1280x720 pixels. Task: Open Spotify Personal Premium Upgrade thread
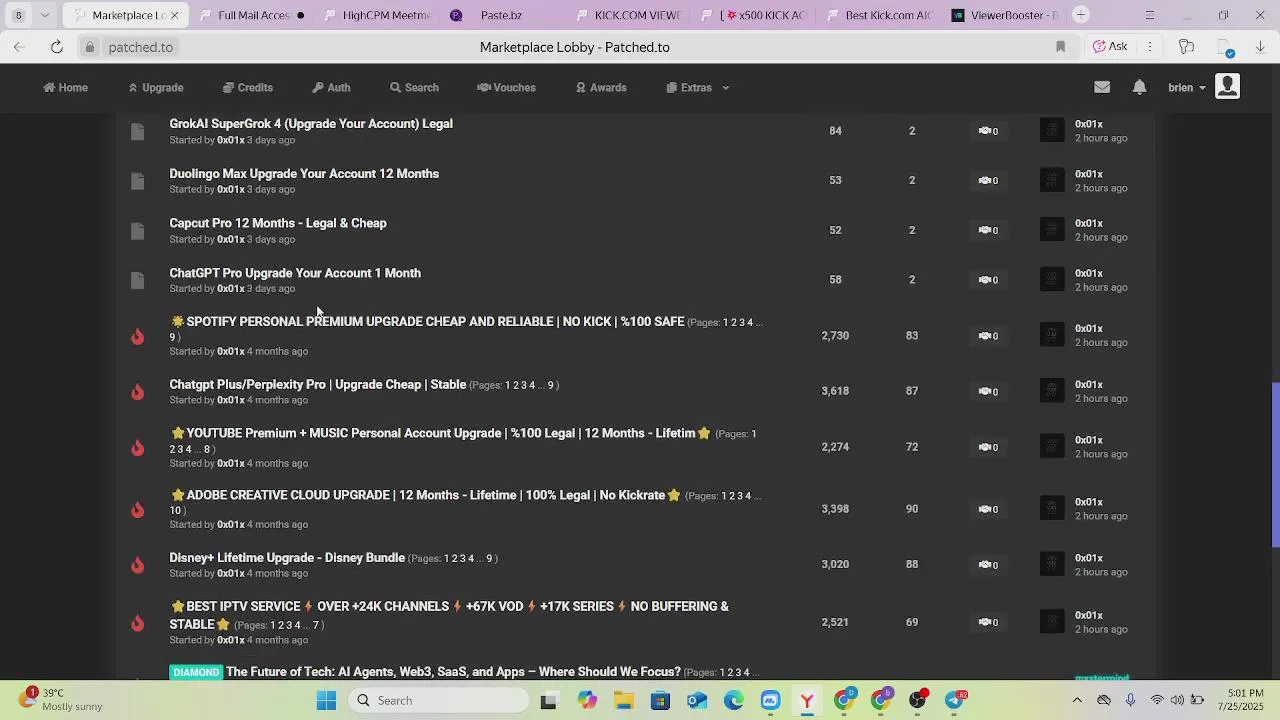(427, 322)
